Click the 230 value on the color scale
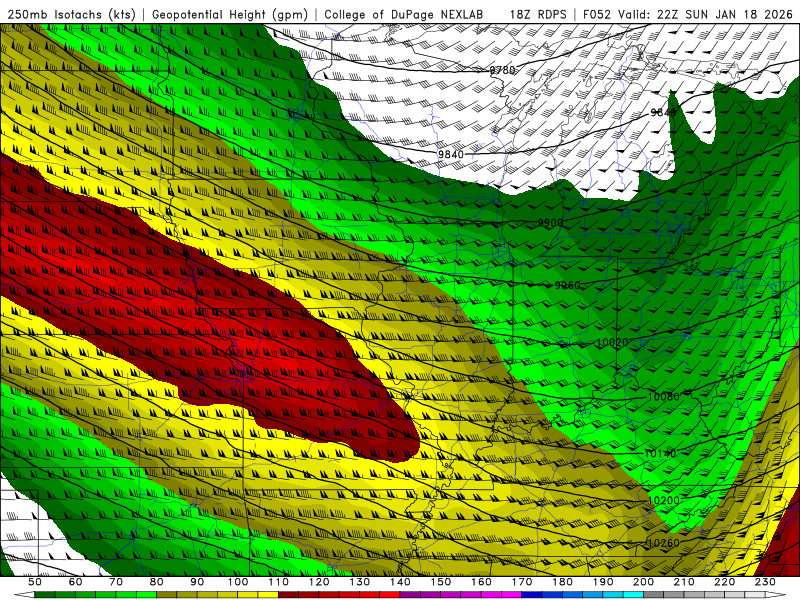Viewport: 800px width, 600px height. point(765,582)
